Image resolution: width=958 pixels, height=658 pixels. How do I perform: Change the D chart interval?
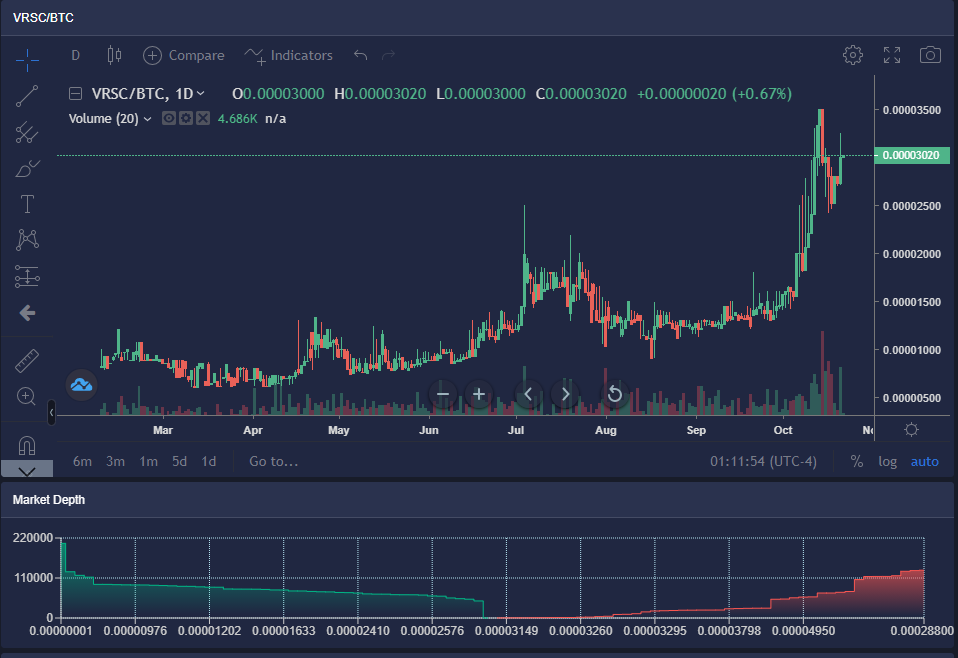pyautogui.click(x=76, y=56)
